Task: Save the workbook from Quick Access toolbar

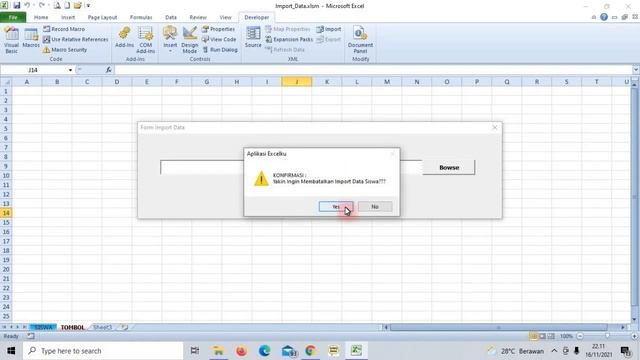Action: coord(17,6)
